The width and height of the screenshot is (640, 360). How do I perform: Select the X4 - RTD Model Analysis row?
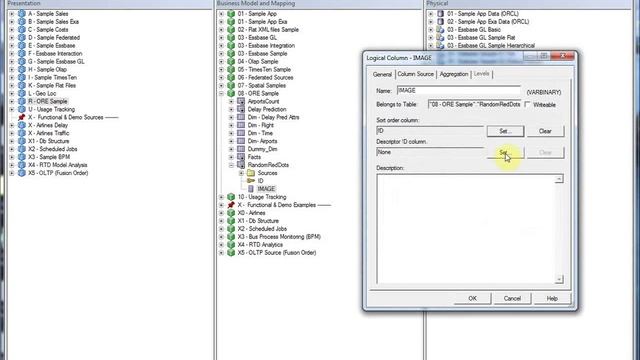pos(57,165)
